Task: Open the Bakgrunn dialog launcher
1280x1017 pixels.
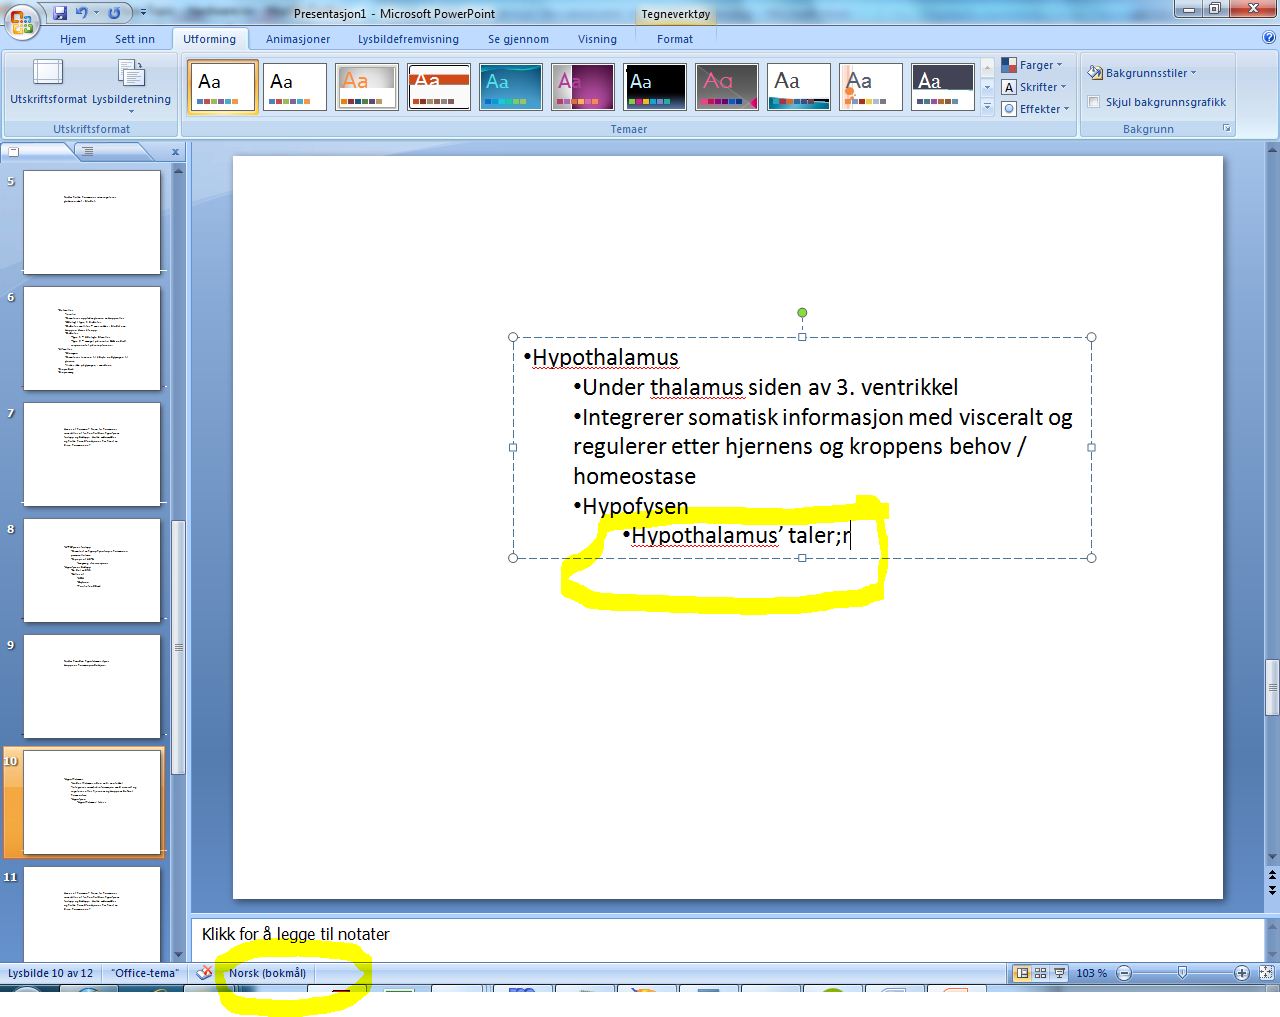Action: pyautogui.click(x=1227, y=129)
